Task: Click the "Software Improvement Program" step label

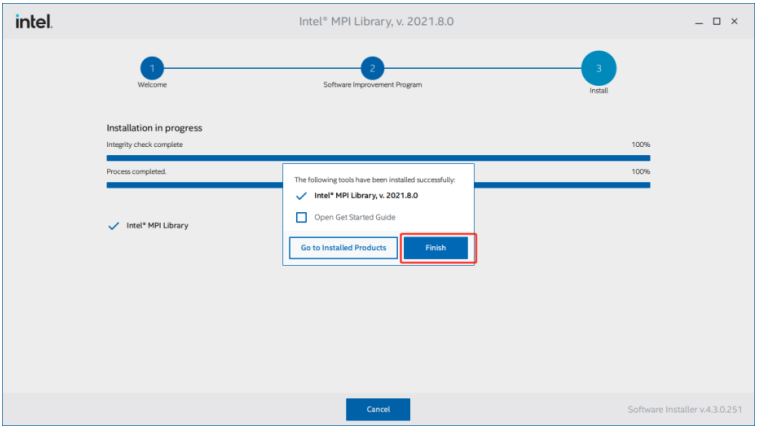Action: click(x=372, y=85)
